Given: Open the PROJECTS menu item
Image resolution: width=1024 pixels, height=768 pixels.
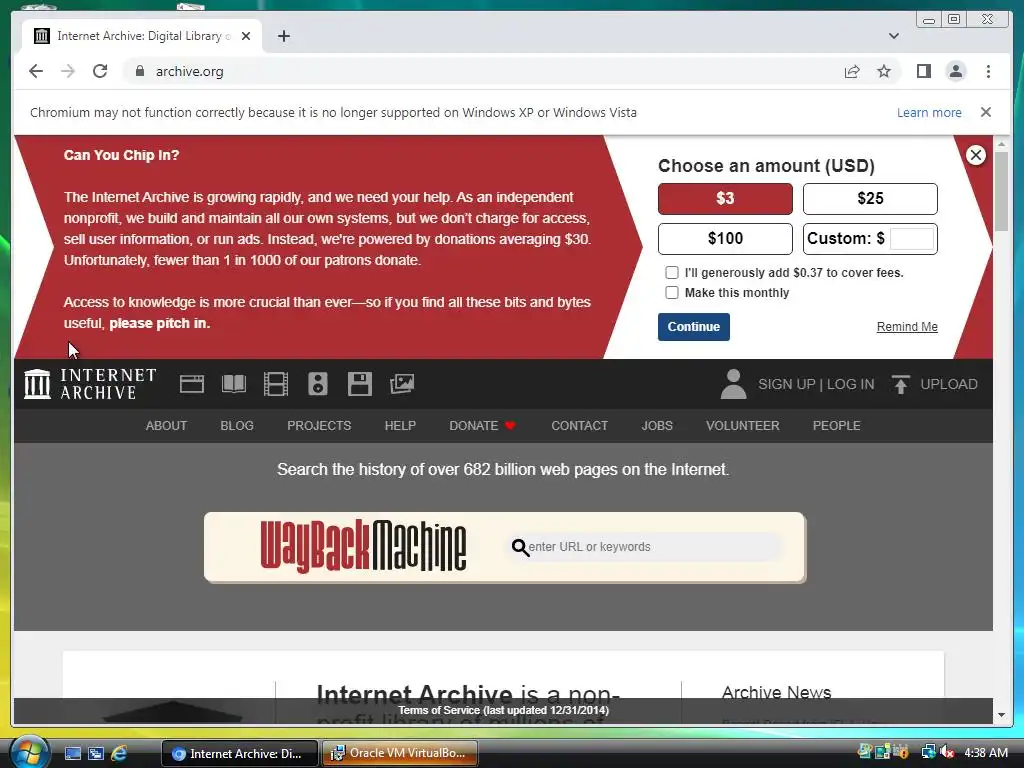Looking at the screenshot, I should pyautogui.click(x=319, y=426).
